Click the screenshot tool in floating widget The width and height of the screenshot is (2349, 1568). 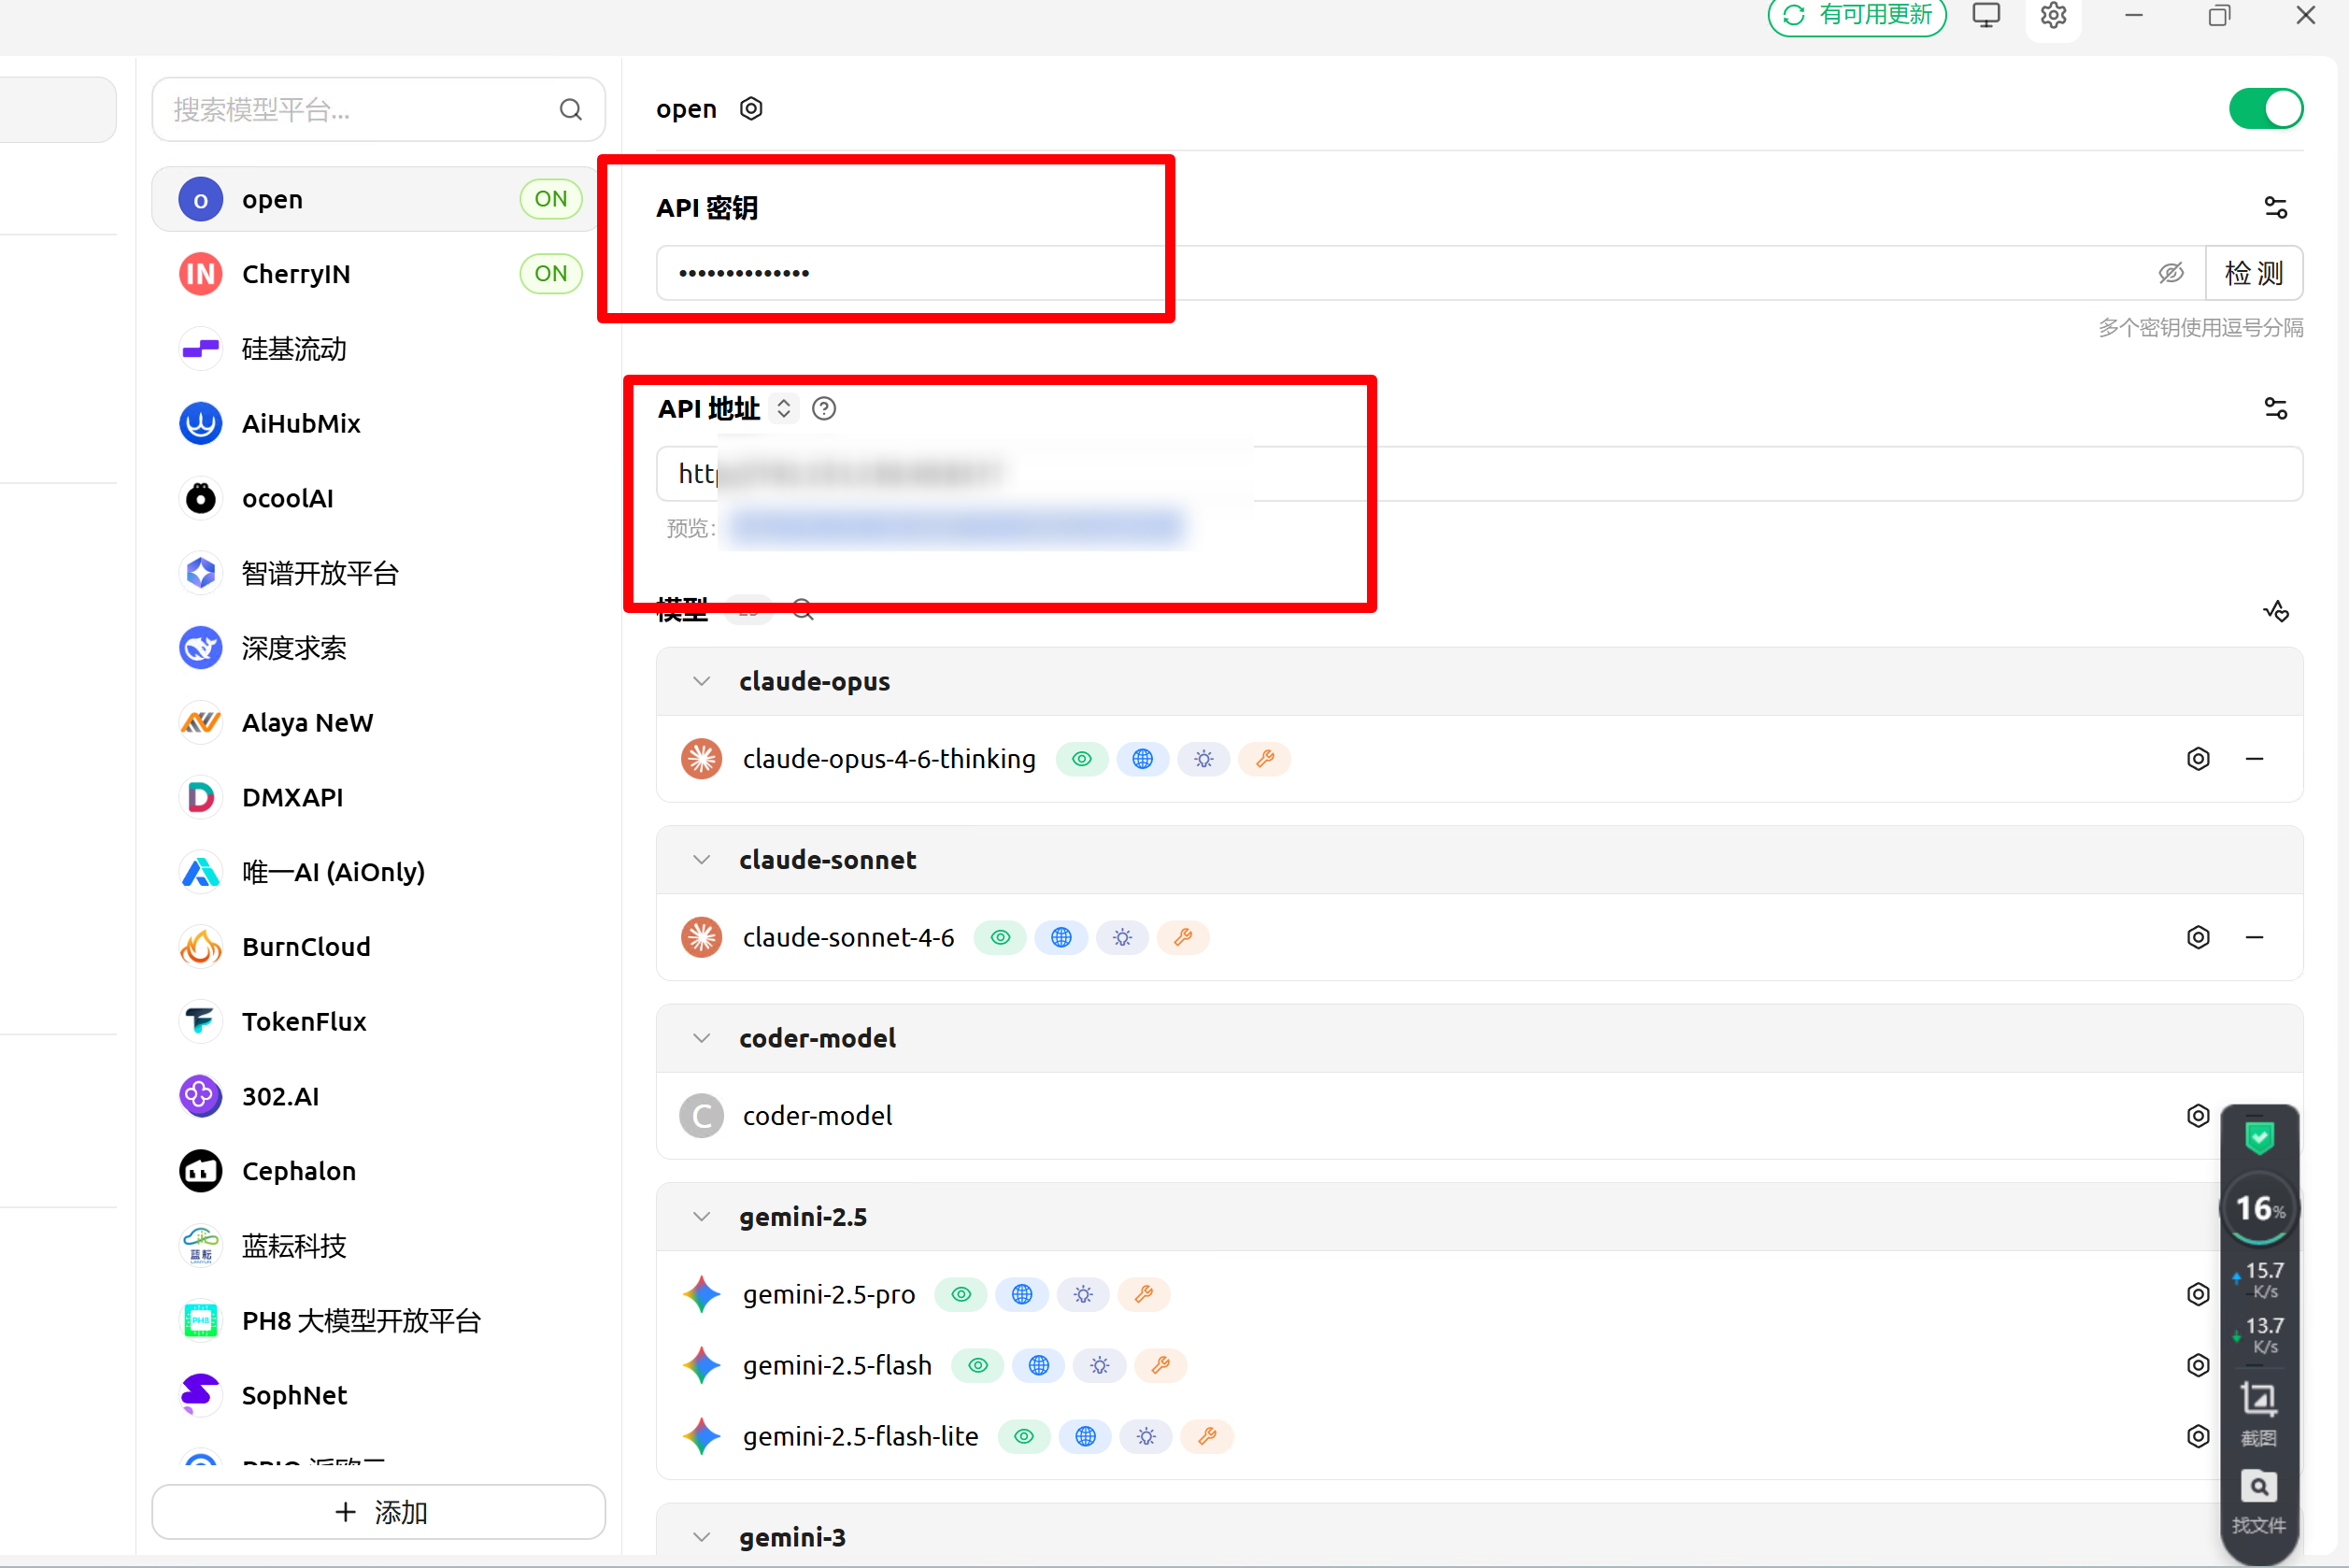coord(2258,1408)
